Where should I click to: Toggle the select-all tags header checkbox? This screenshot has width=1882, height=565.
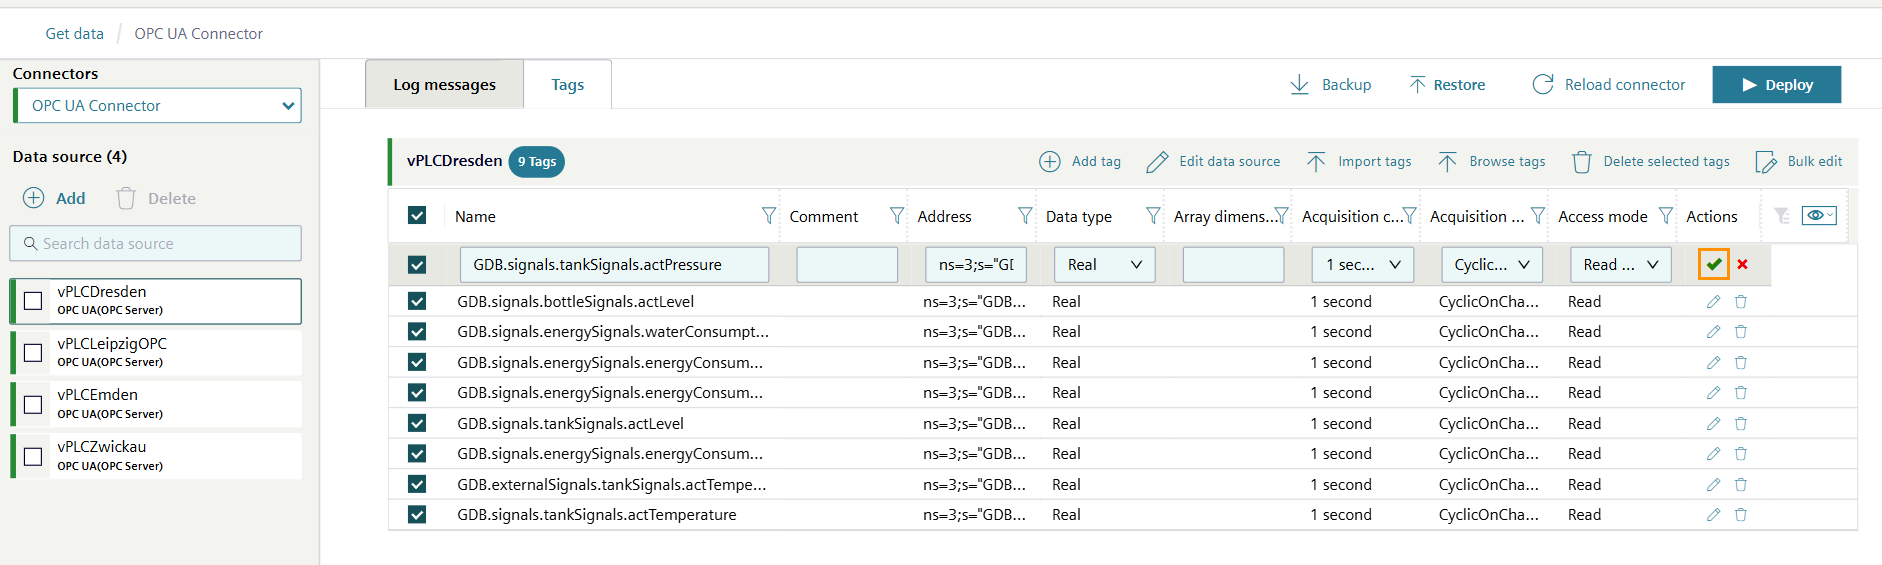417,216
